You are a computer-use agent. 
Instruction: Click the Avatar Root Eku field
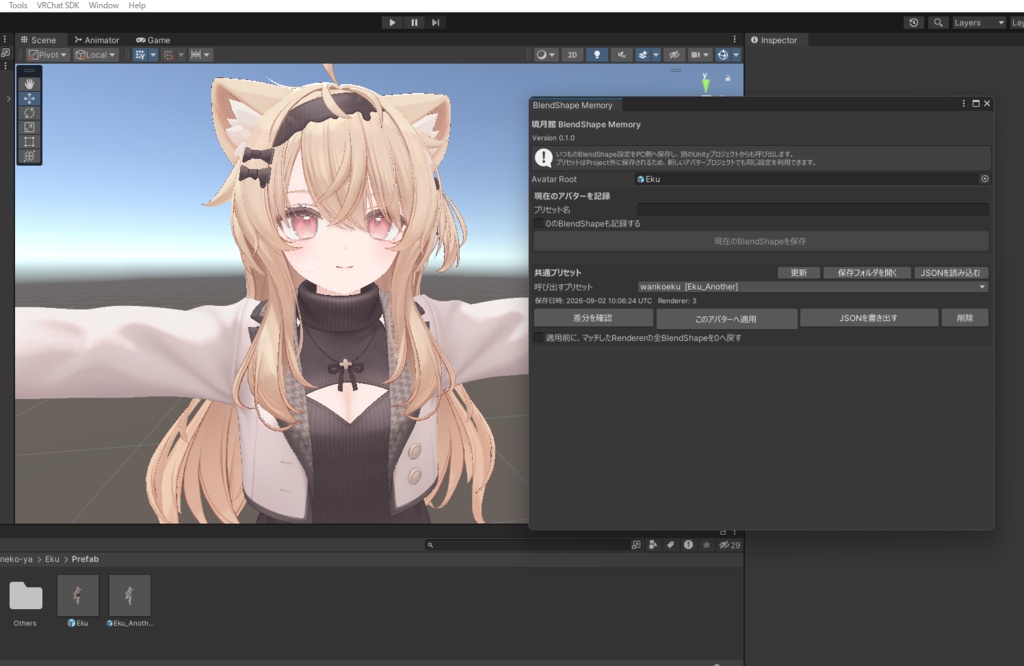pyautogui.click(x=807, y=179)
